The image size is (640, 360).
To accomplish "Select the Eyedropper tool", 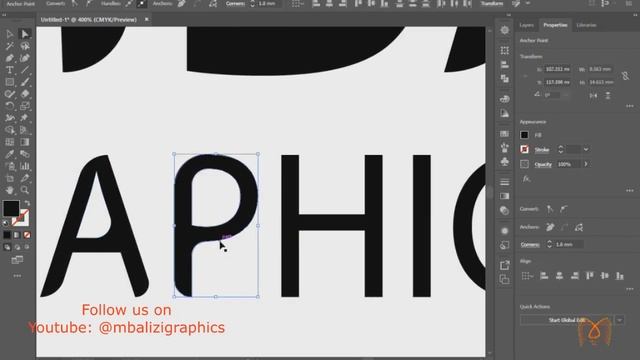I will point(10,154).
